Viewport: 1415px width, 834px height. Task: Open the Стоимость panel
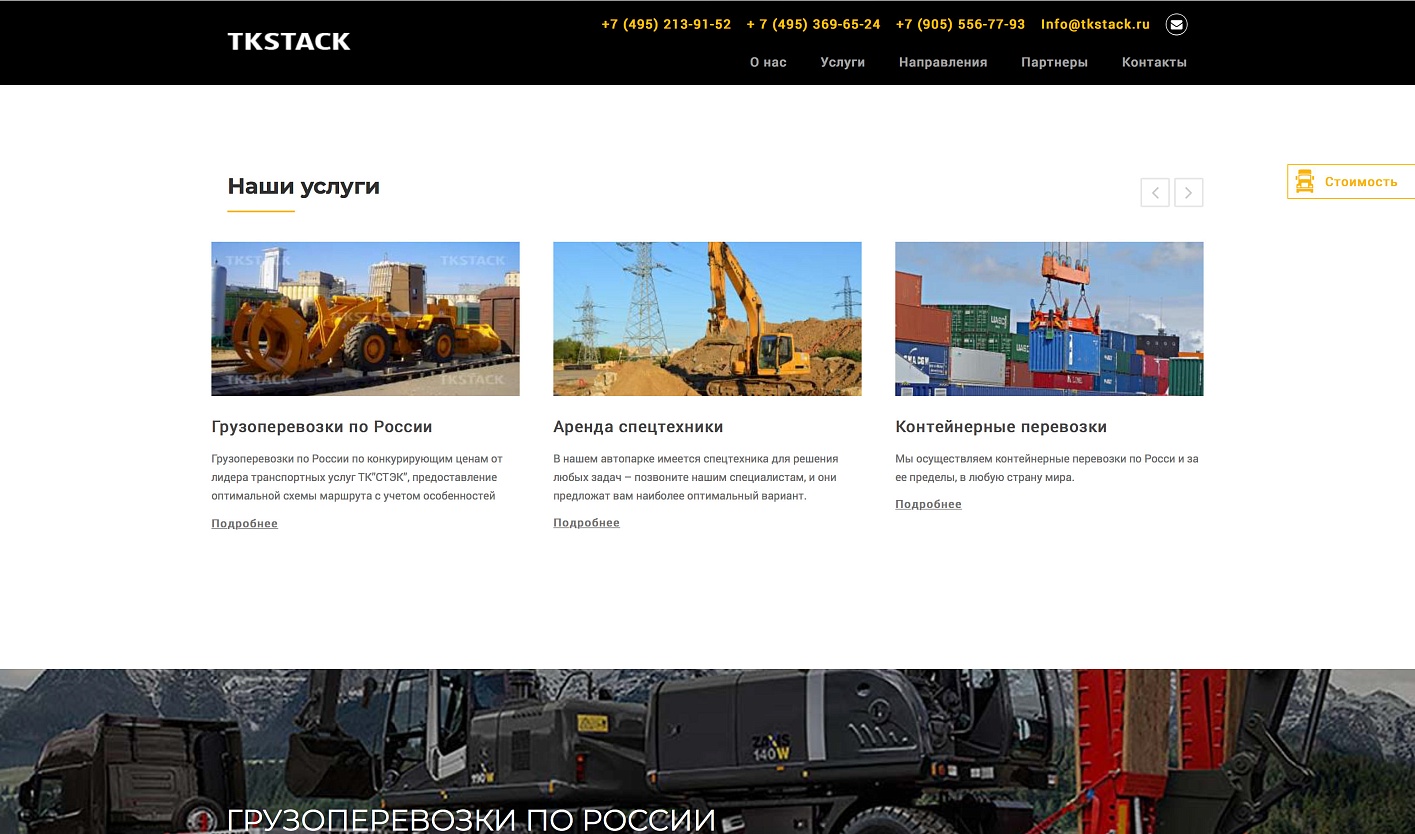coord(1360,181)
